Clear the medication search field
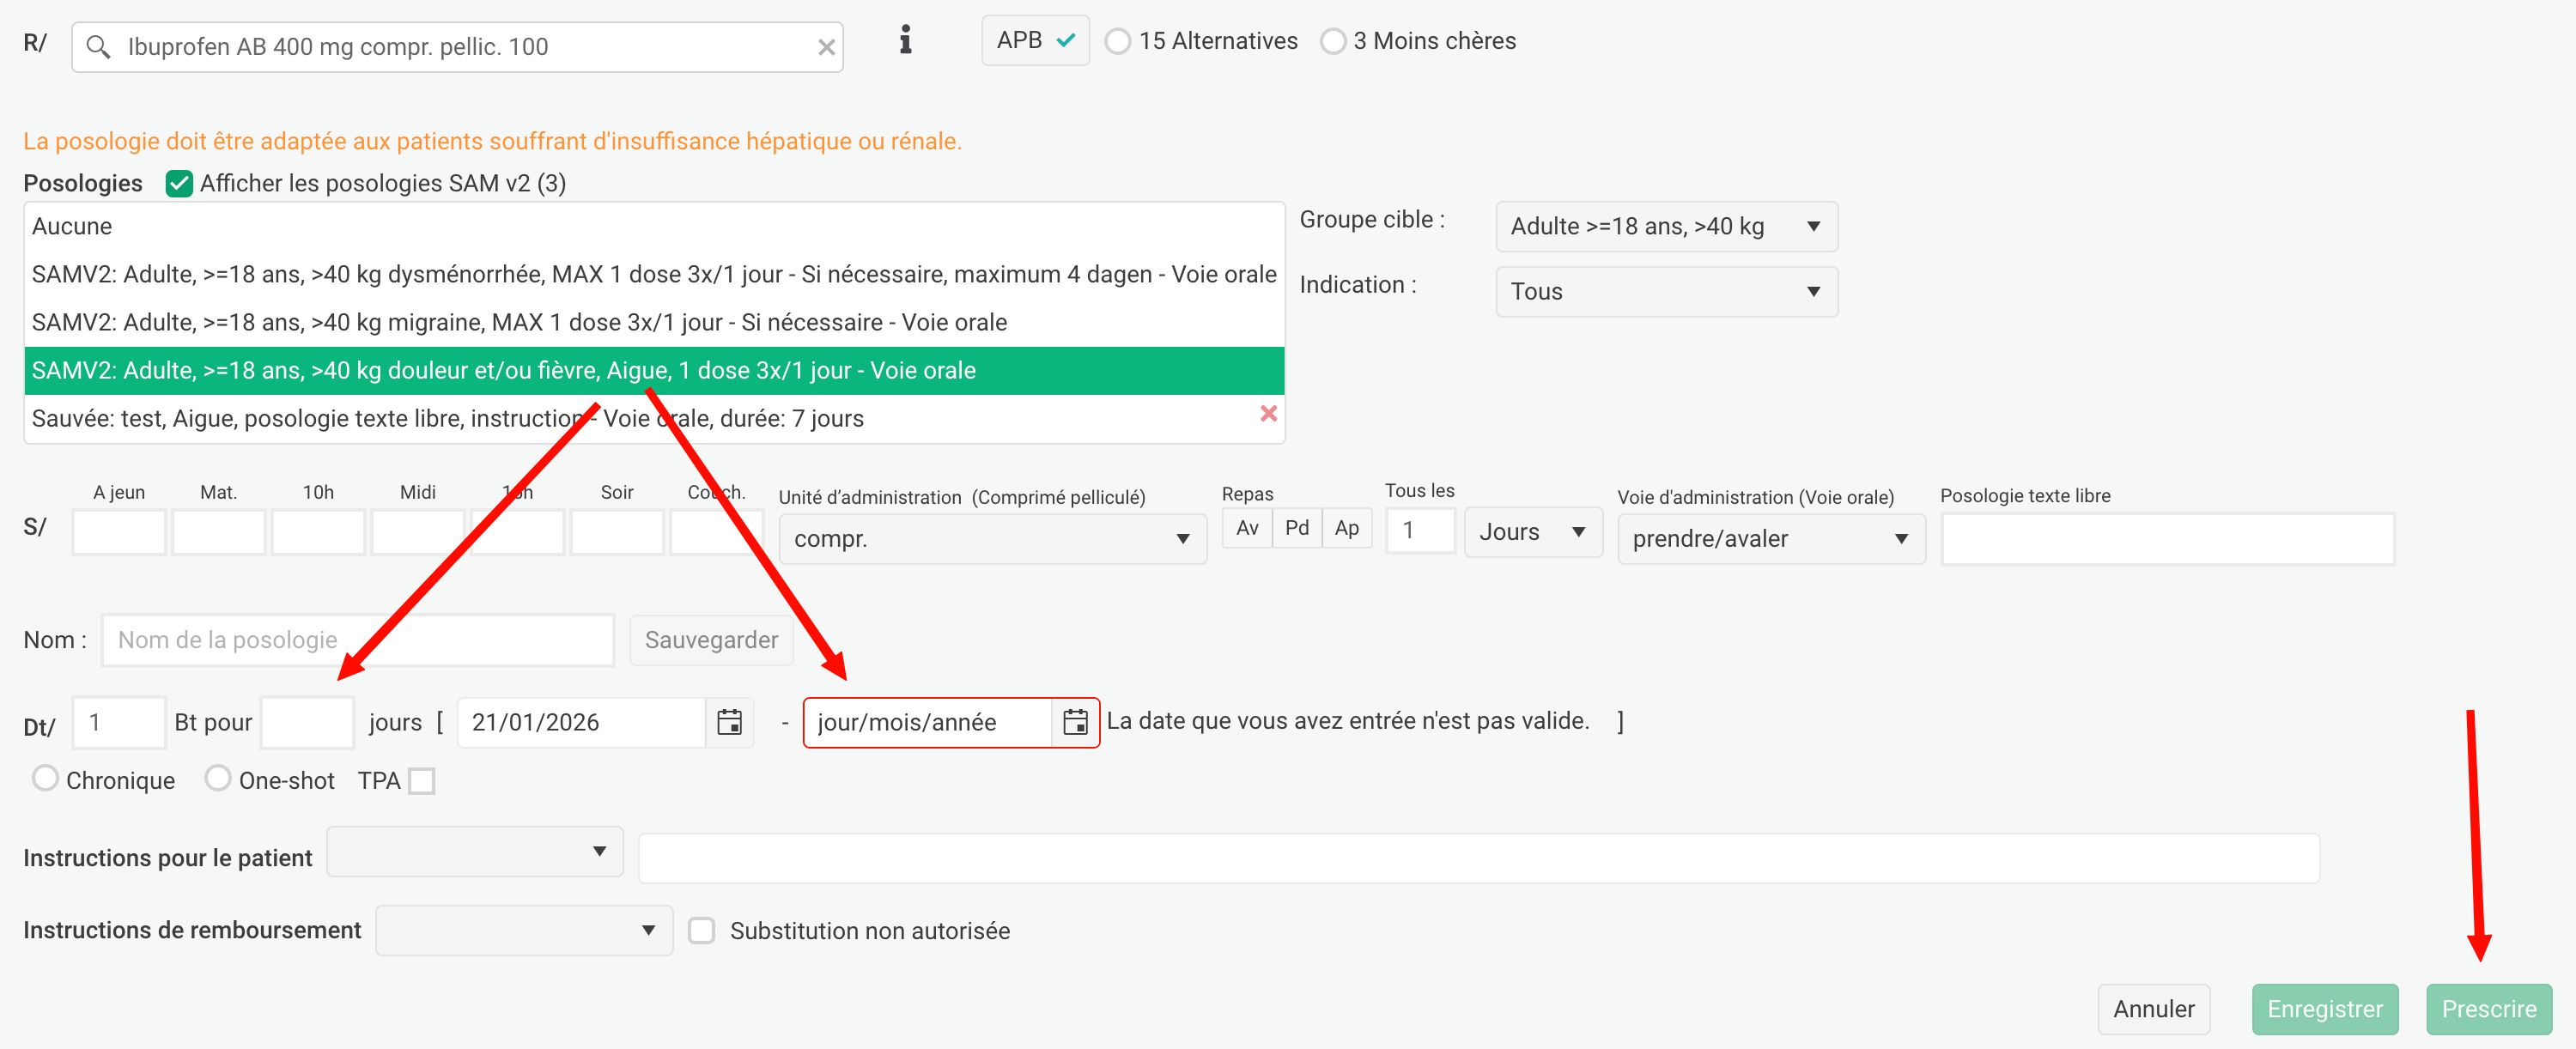This screenshot has width=2576, height=1049. click(x=826, y=47)
